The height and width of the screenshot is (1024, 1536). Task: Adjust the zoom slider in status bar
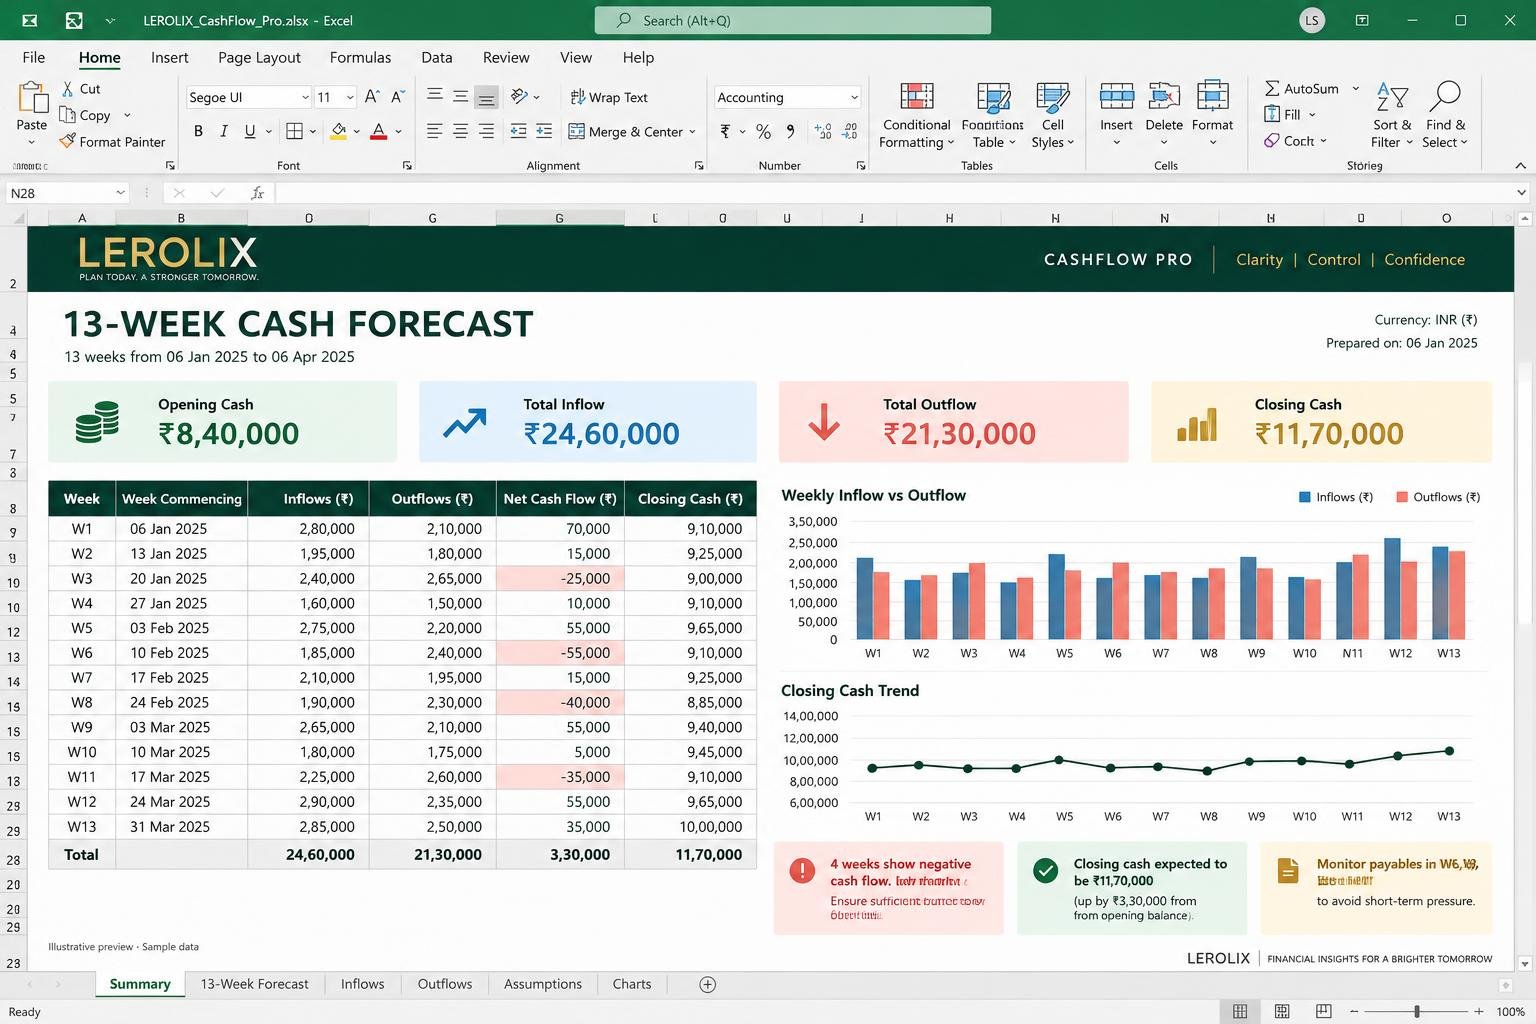point(1416,1012)
